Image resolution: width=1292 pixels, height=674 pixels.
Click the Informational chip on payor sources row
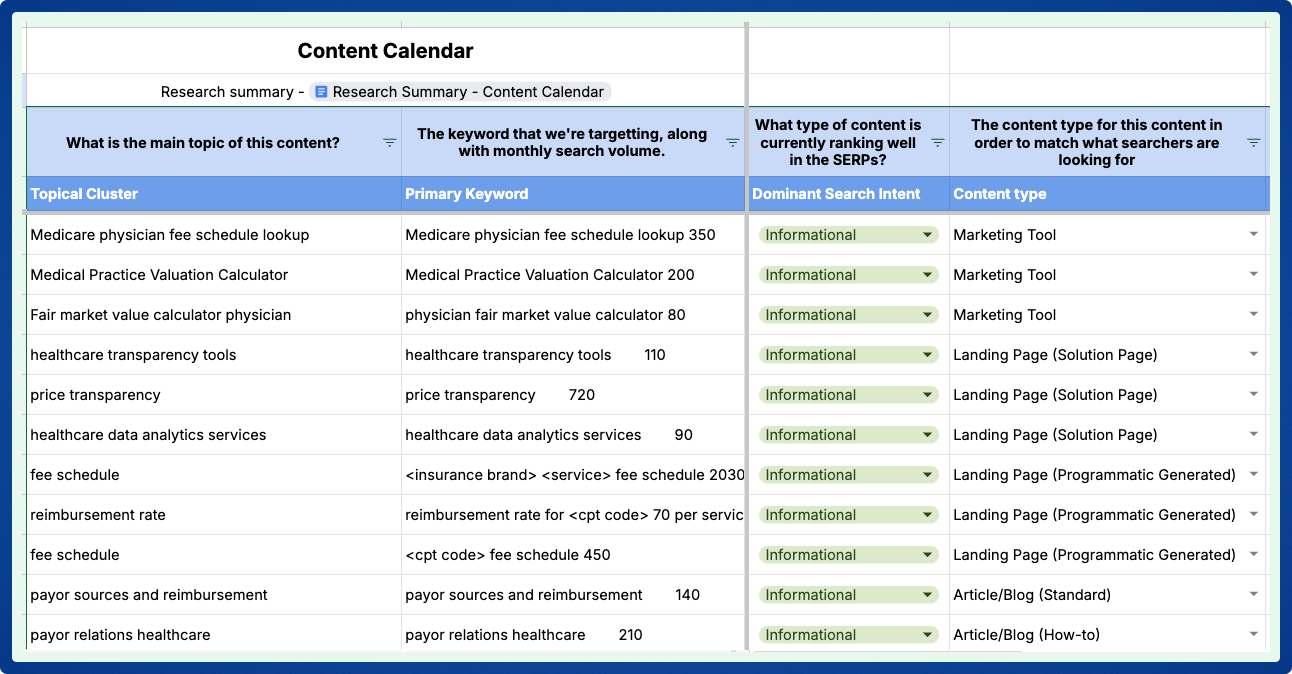[848, 594]
